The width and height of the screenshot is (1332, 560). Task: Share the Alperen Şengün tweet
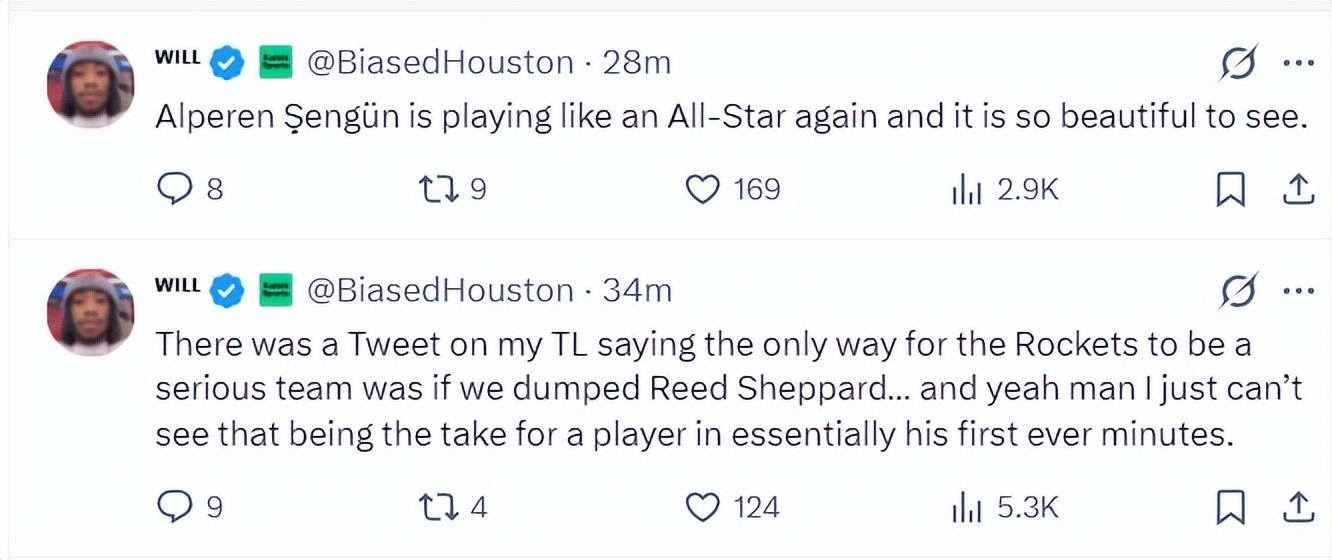point(1296,189)
